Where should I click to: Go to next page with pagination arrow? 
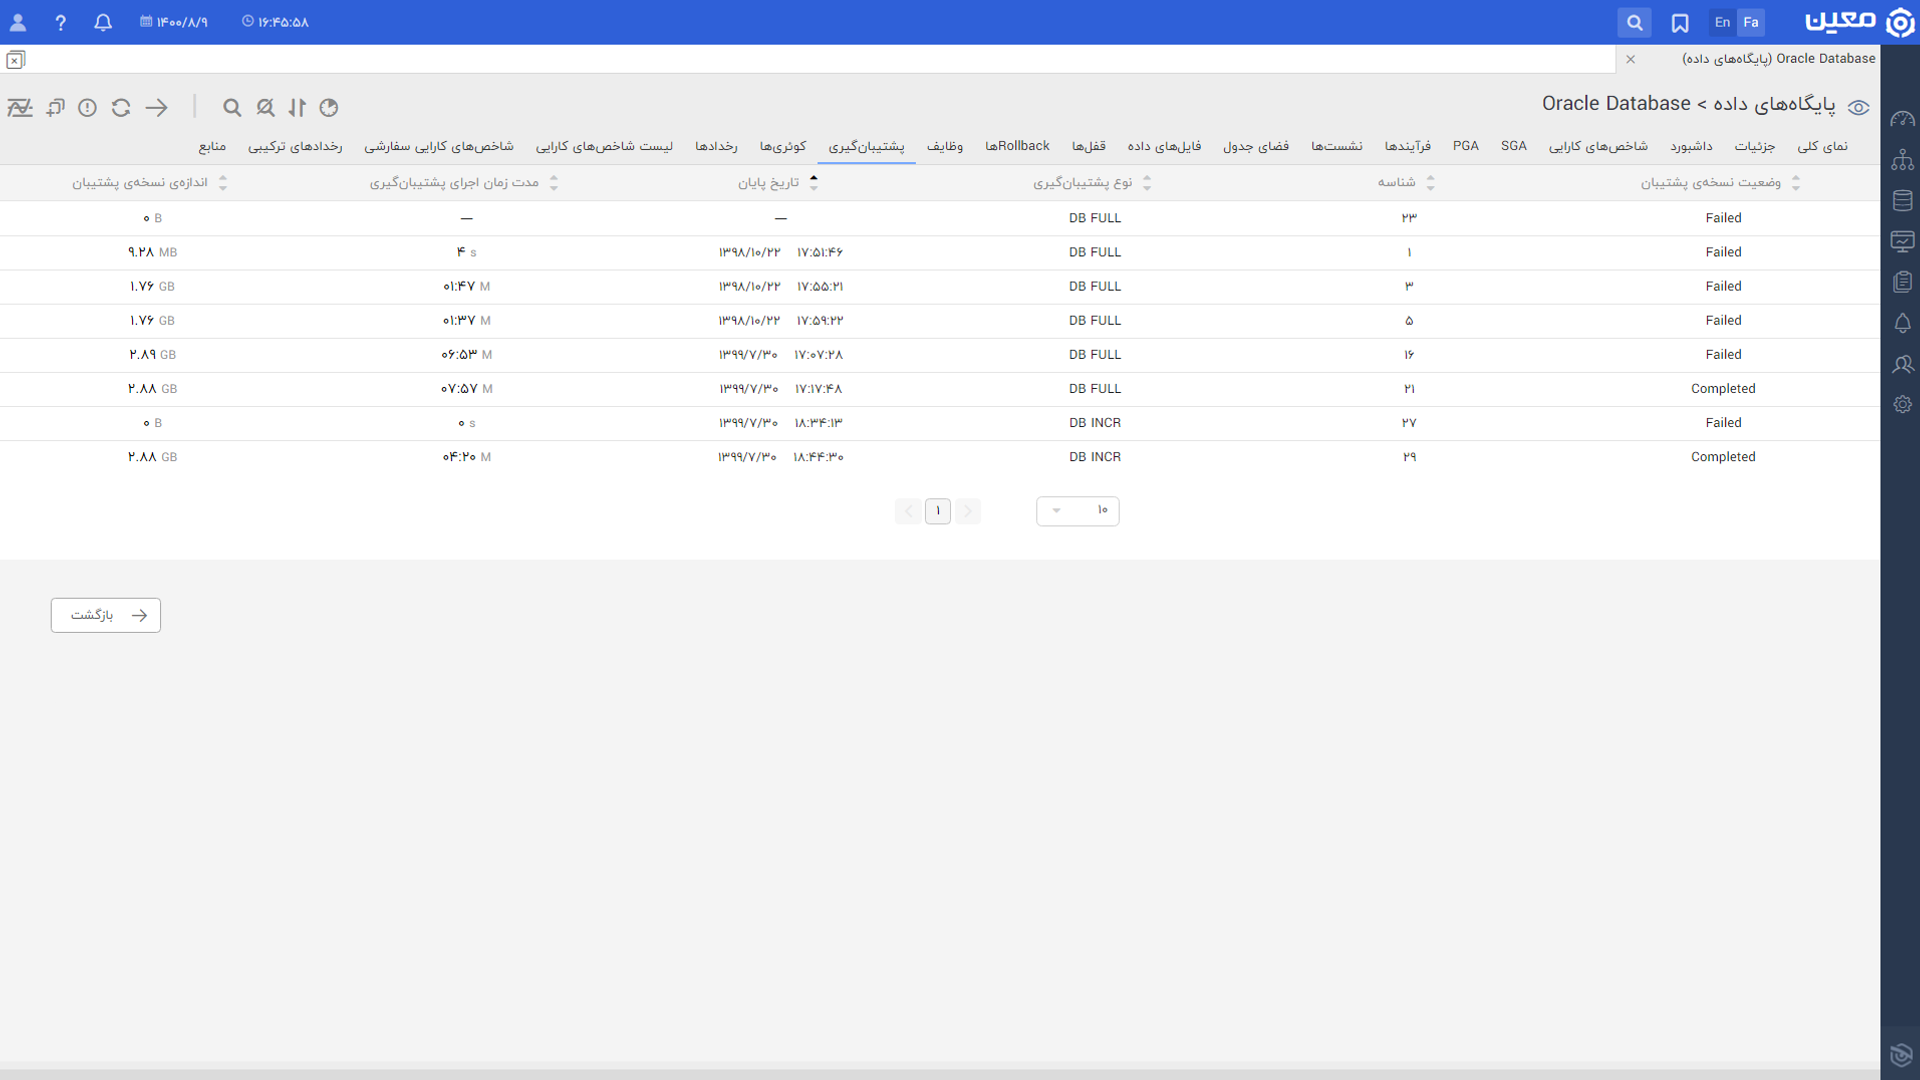point(908,510)
